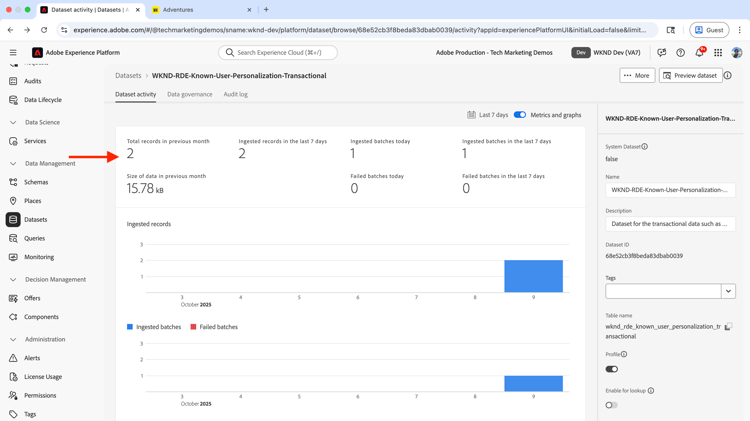Click the Datasets breadcrumb link
The image size is (750, 421).
tap(128, 76)
